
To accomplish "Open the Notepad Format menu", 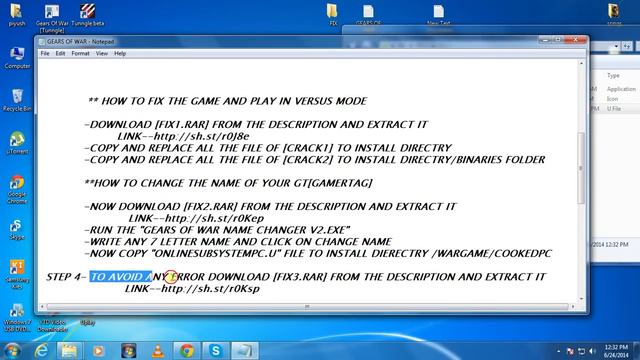I will (80, 53).
